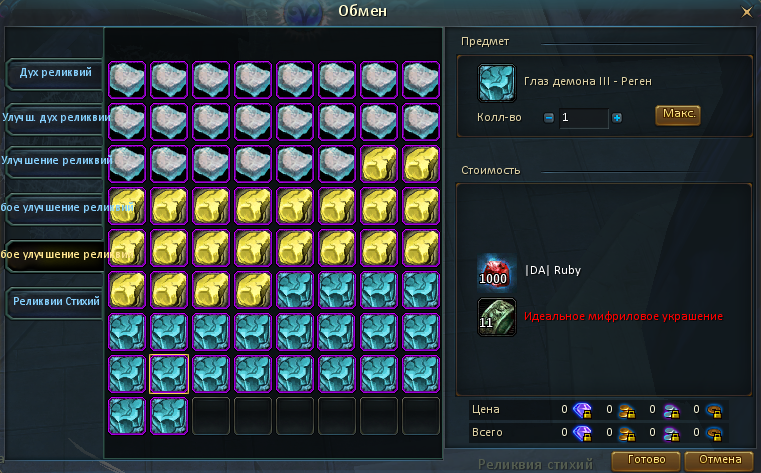Increase quantity with the plus button

pos(616,117)
